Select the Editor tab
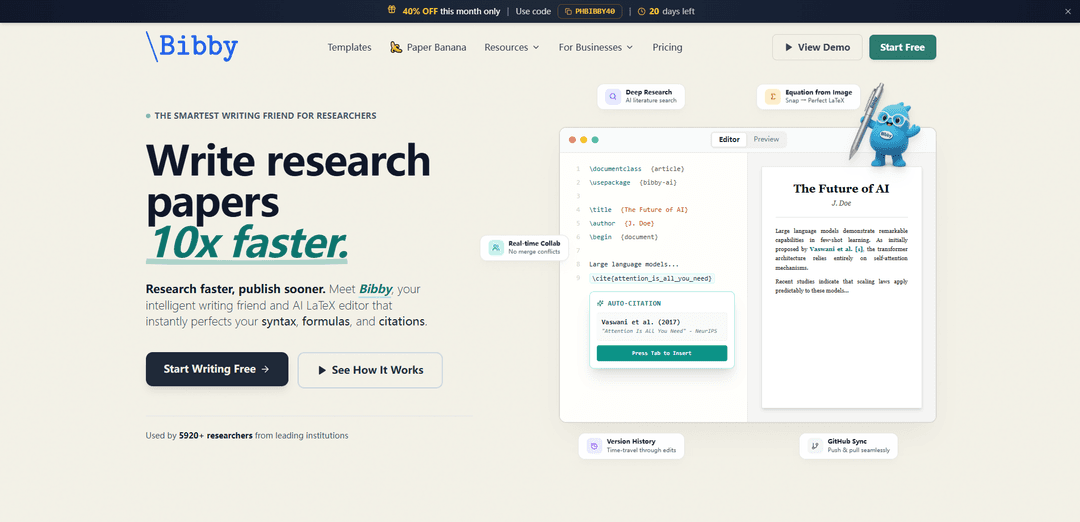This screenshot has width=1080, height=522. tap(729, 139)
